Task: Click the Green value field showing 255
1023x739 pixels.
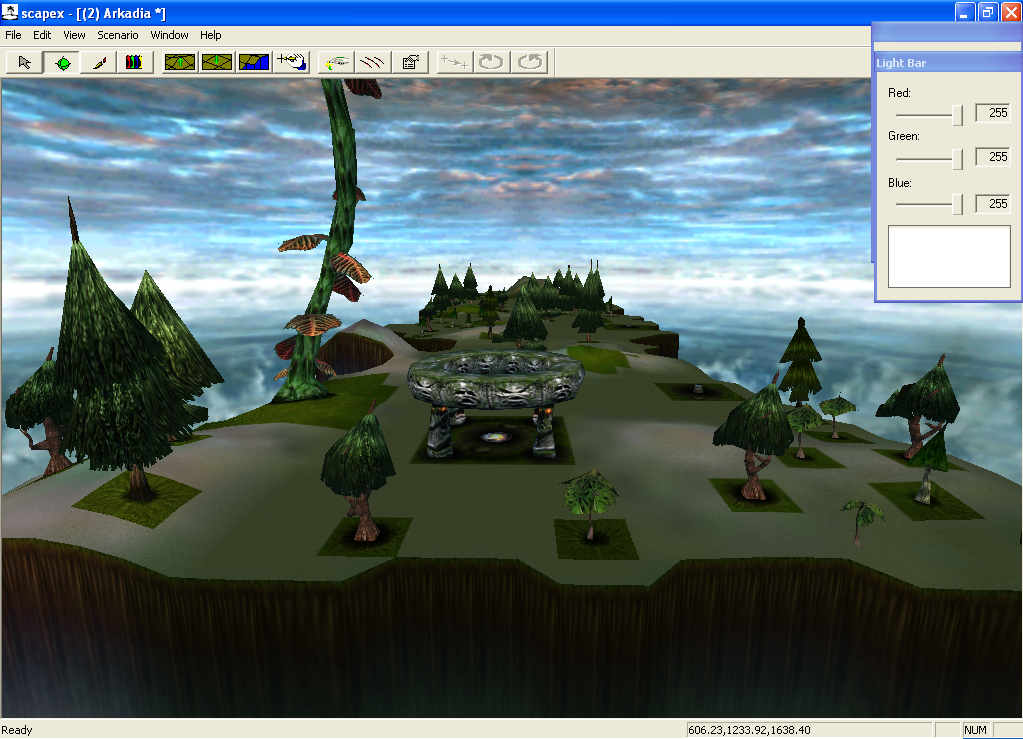Action: (x=992, y=157)
